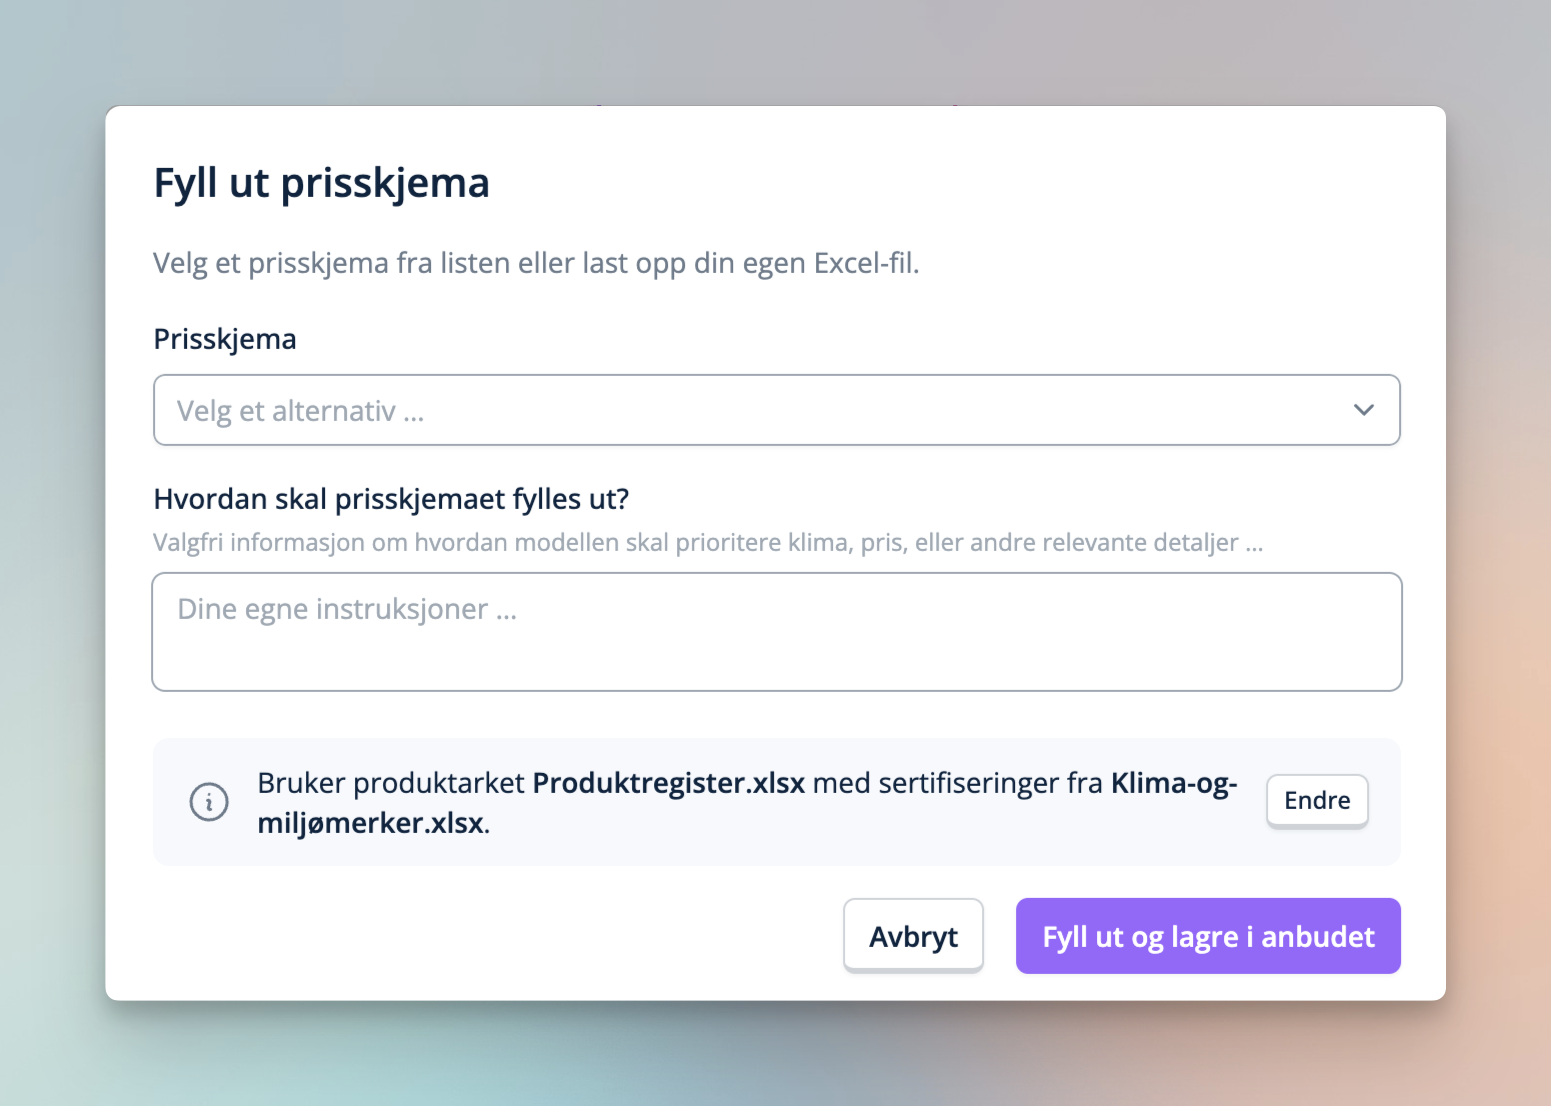Viewport: 1551px width, 1106px height.
Task: Click the info icon in the notice
Action: (209, 802)
